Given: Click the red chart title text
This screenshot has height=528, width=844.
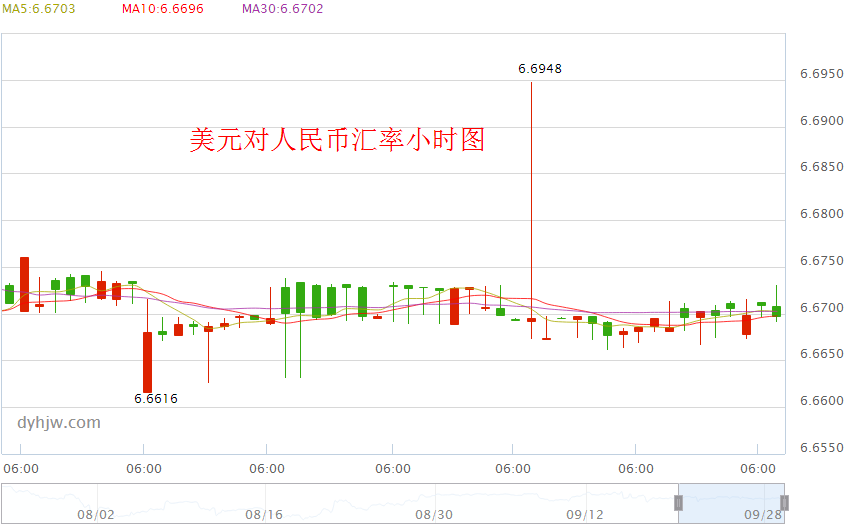Looking at the screenshot, I should click(x=337, y=140).
